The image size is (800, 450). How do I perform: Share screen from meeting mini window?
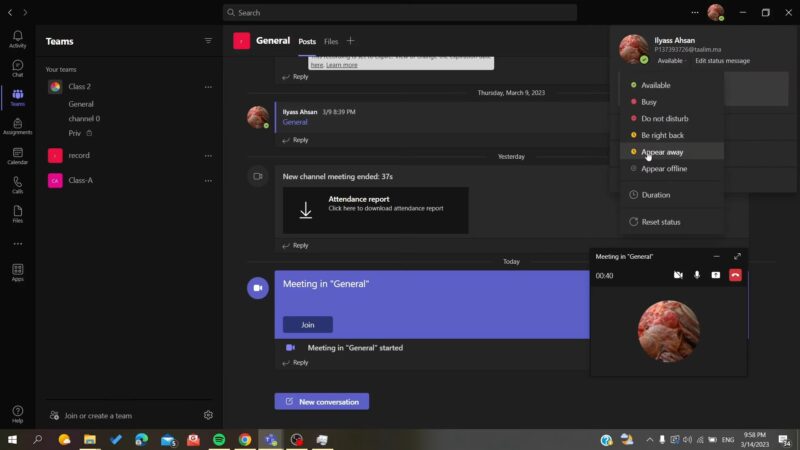point(716,275)
